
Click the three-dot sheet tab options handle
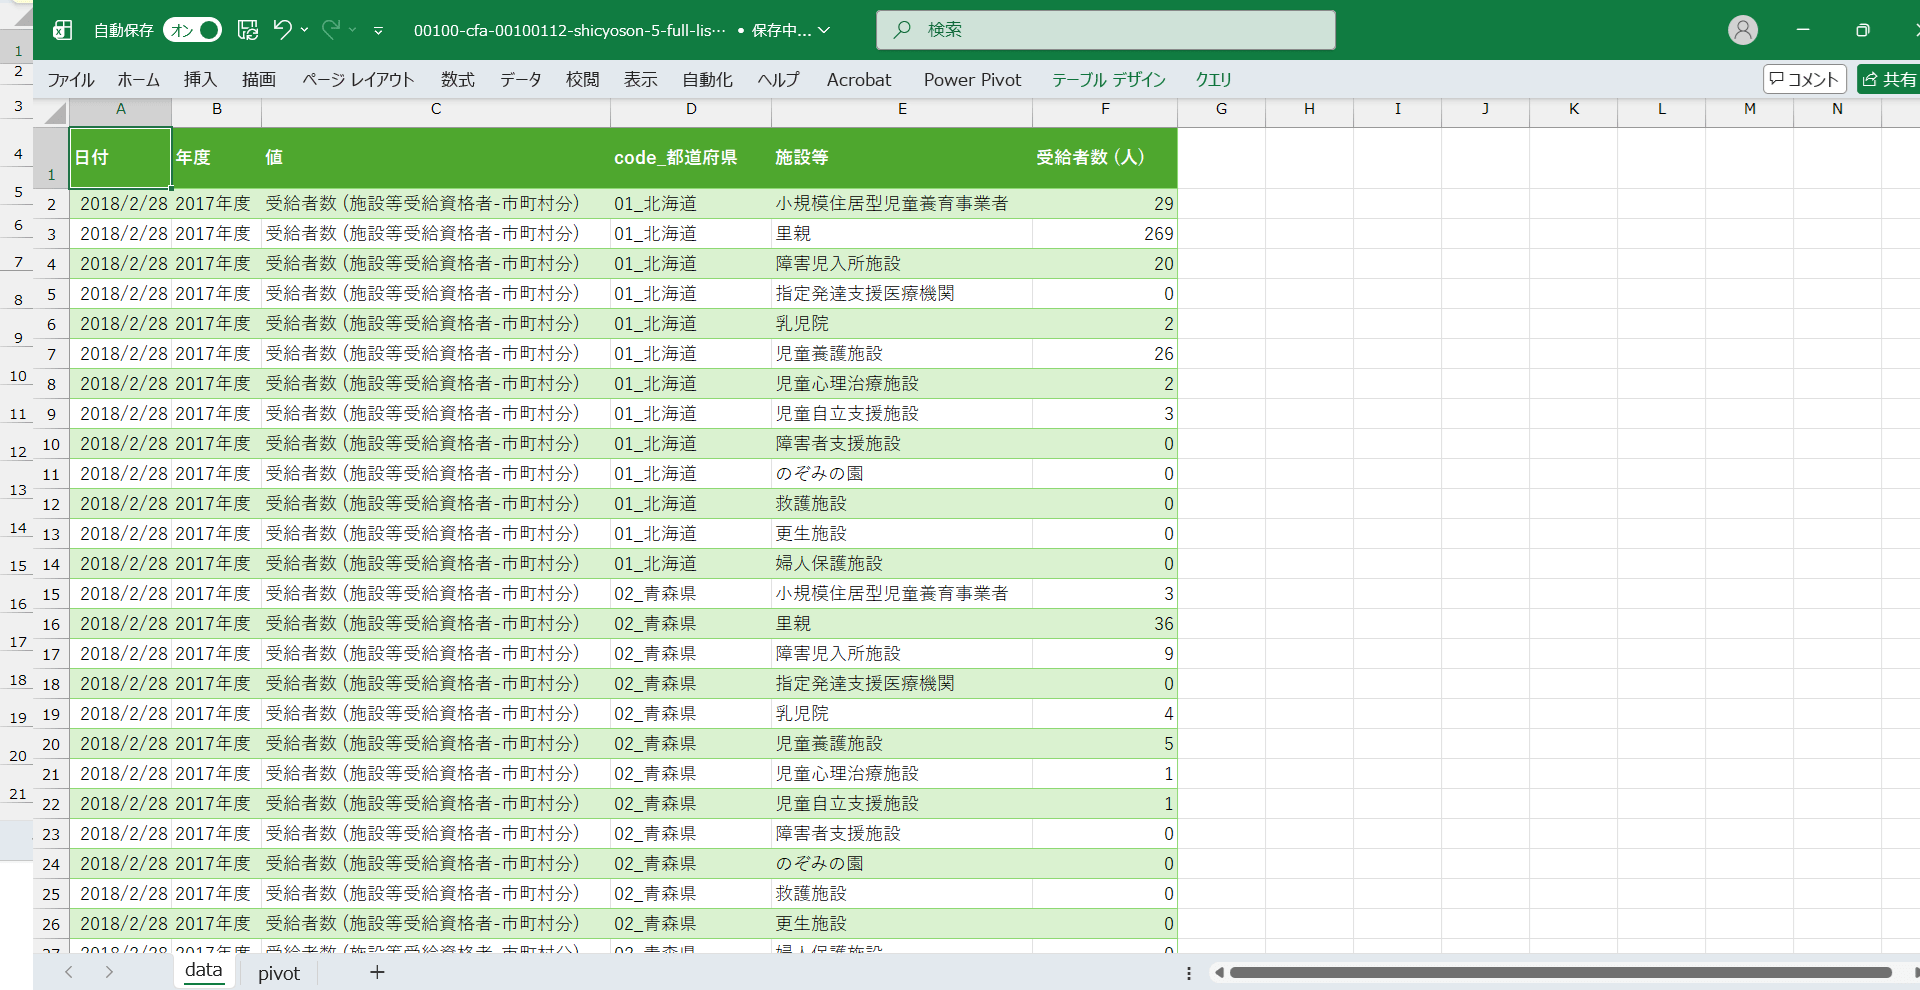point(1188,973)
